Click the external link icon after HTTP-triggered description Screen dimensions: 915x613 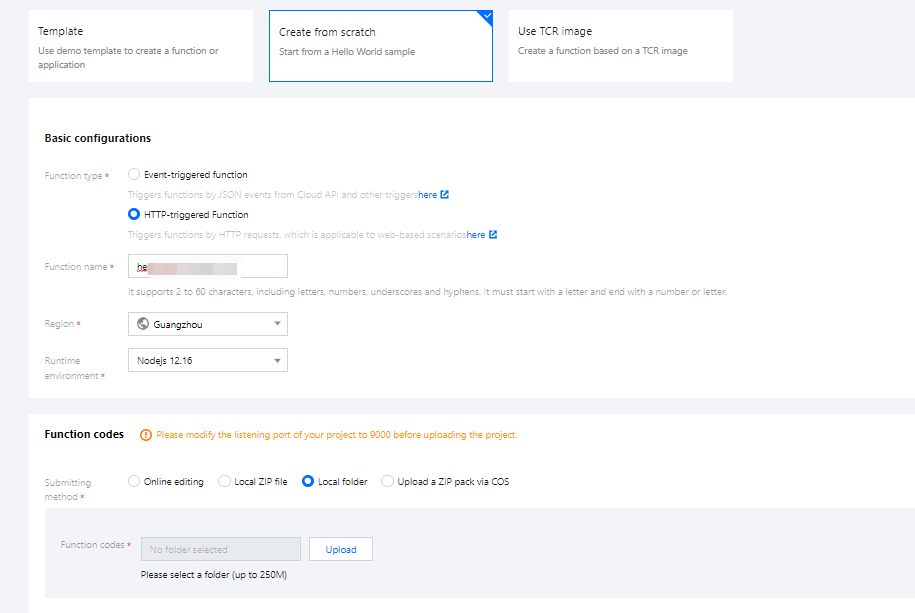pyautogui.click(x=493, y=235)
